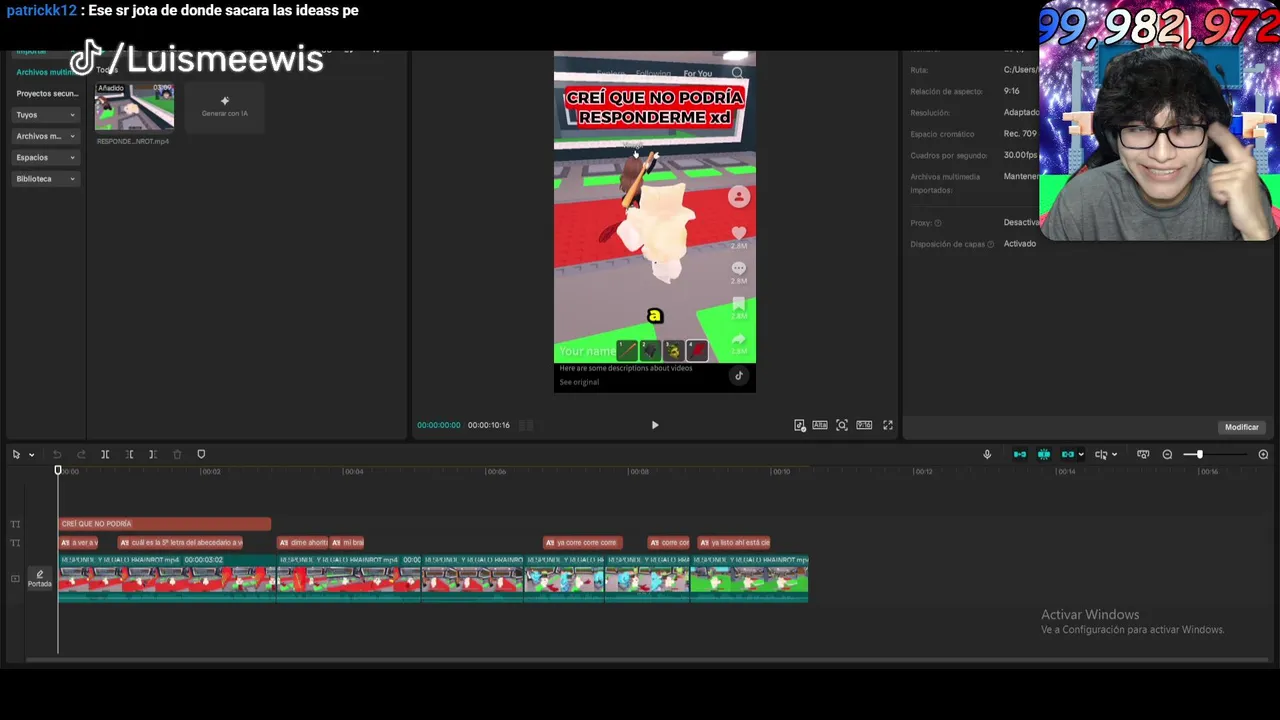Select caption clip 'dime ahorita'
The height and width of the screenshot is (720, 1280).
[x=303, y=543]
